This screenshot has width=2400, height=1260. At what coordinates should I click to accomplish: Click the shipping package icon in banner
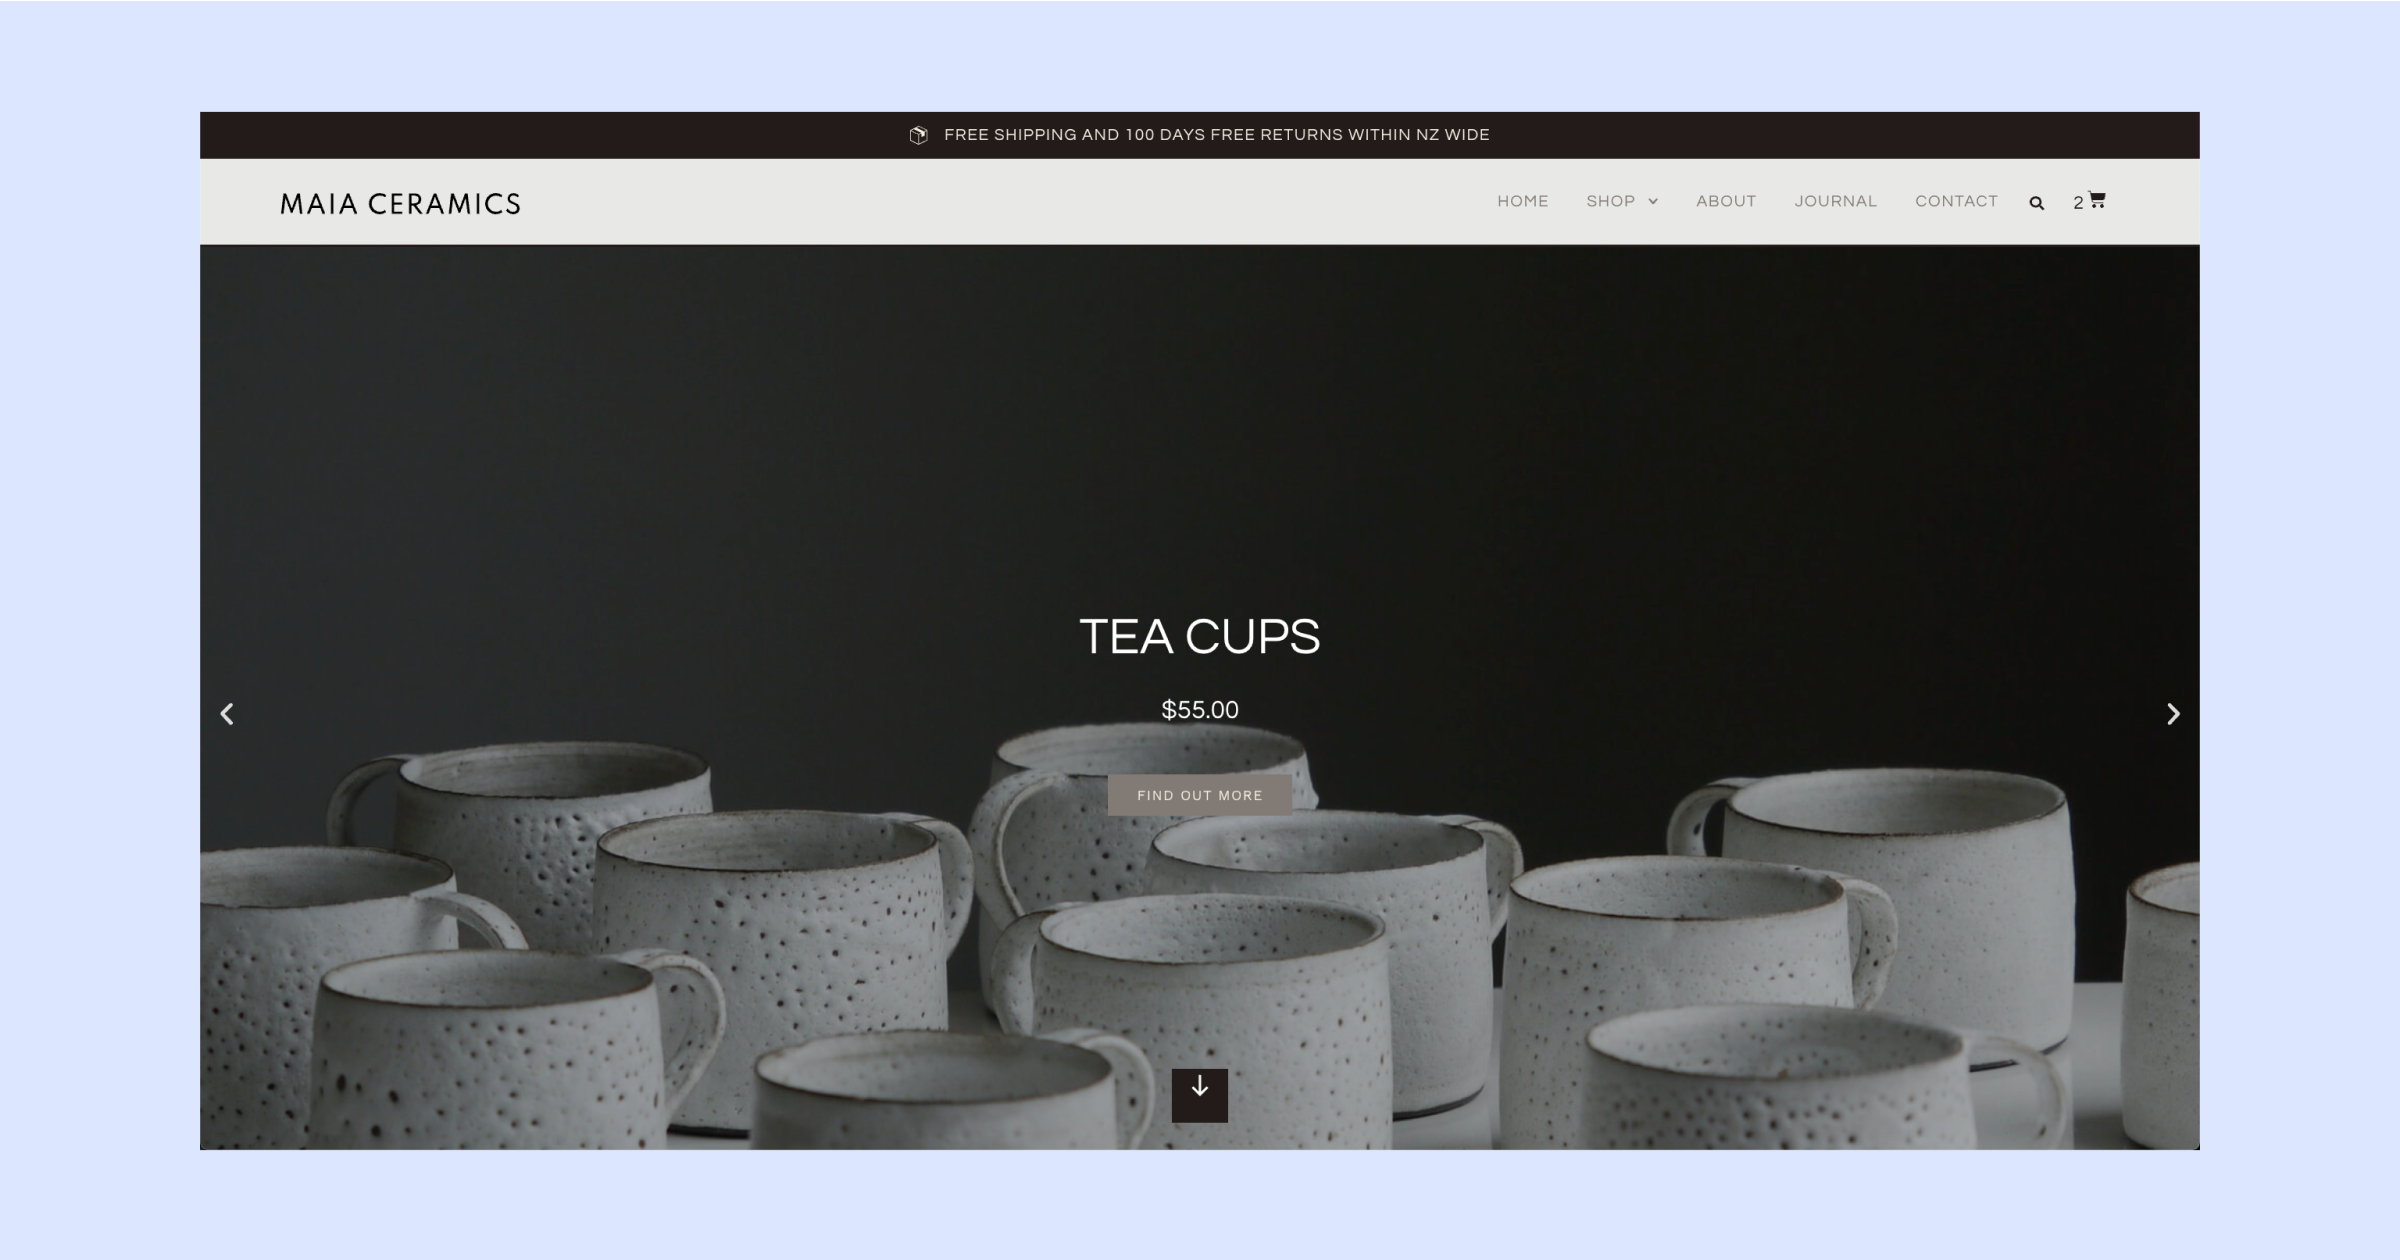click(917, 135)
